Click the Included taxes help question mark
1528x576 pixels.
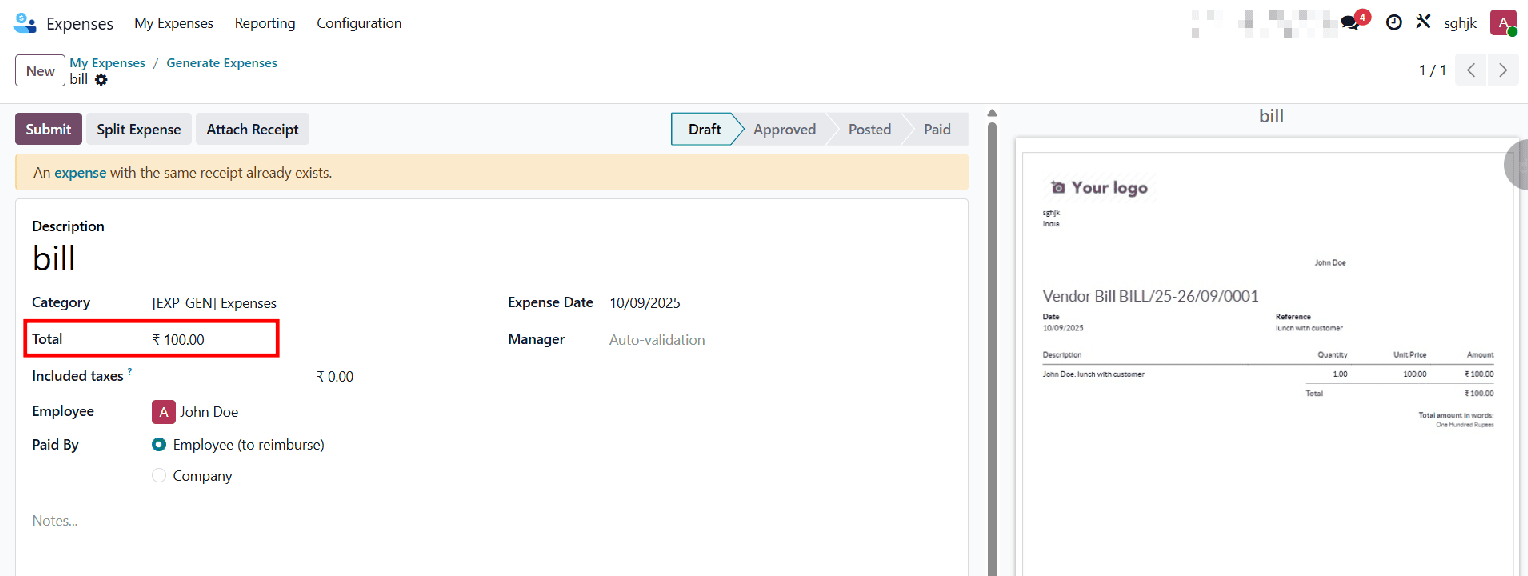pos(129,370)
